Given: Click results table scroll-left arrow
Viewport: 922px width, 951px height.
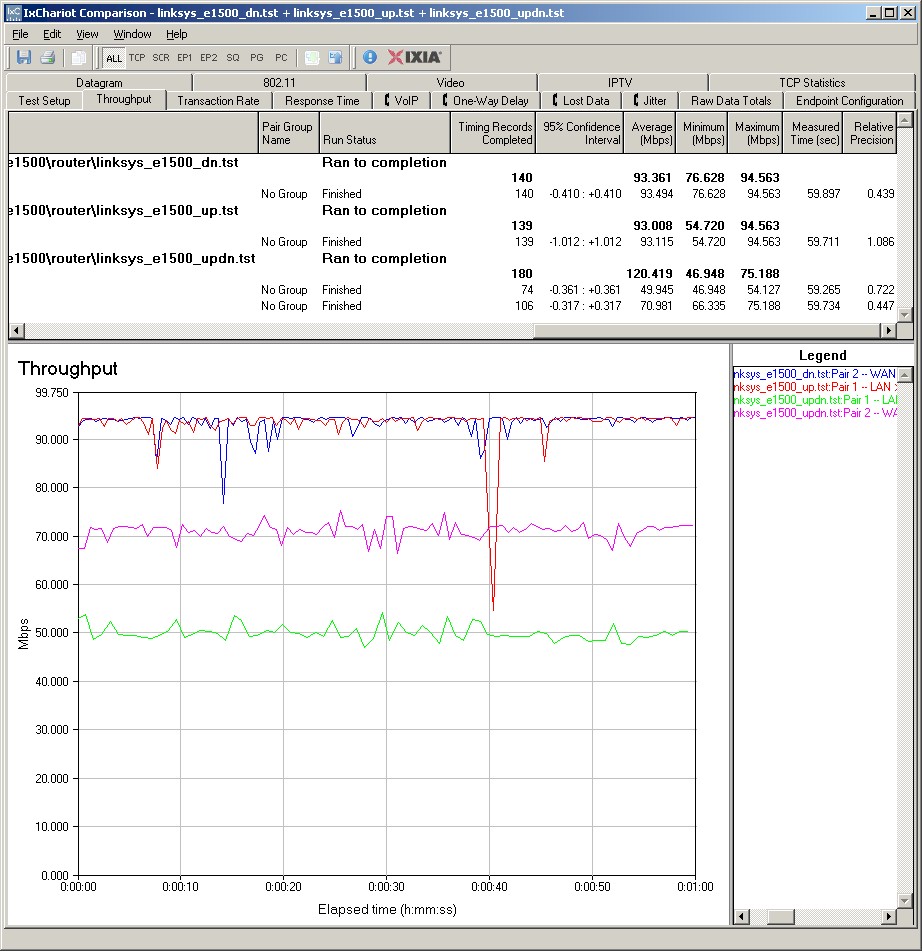Looking at the screenshot, I should [x=16, y=331].
